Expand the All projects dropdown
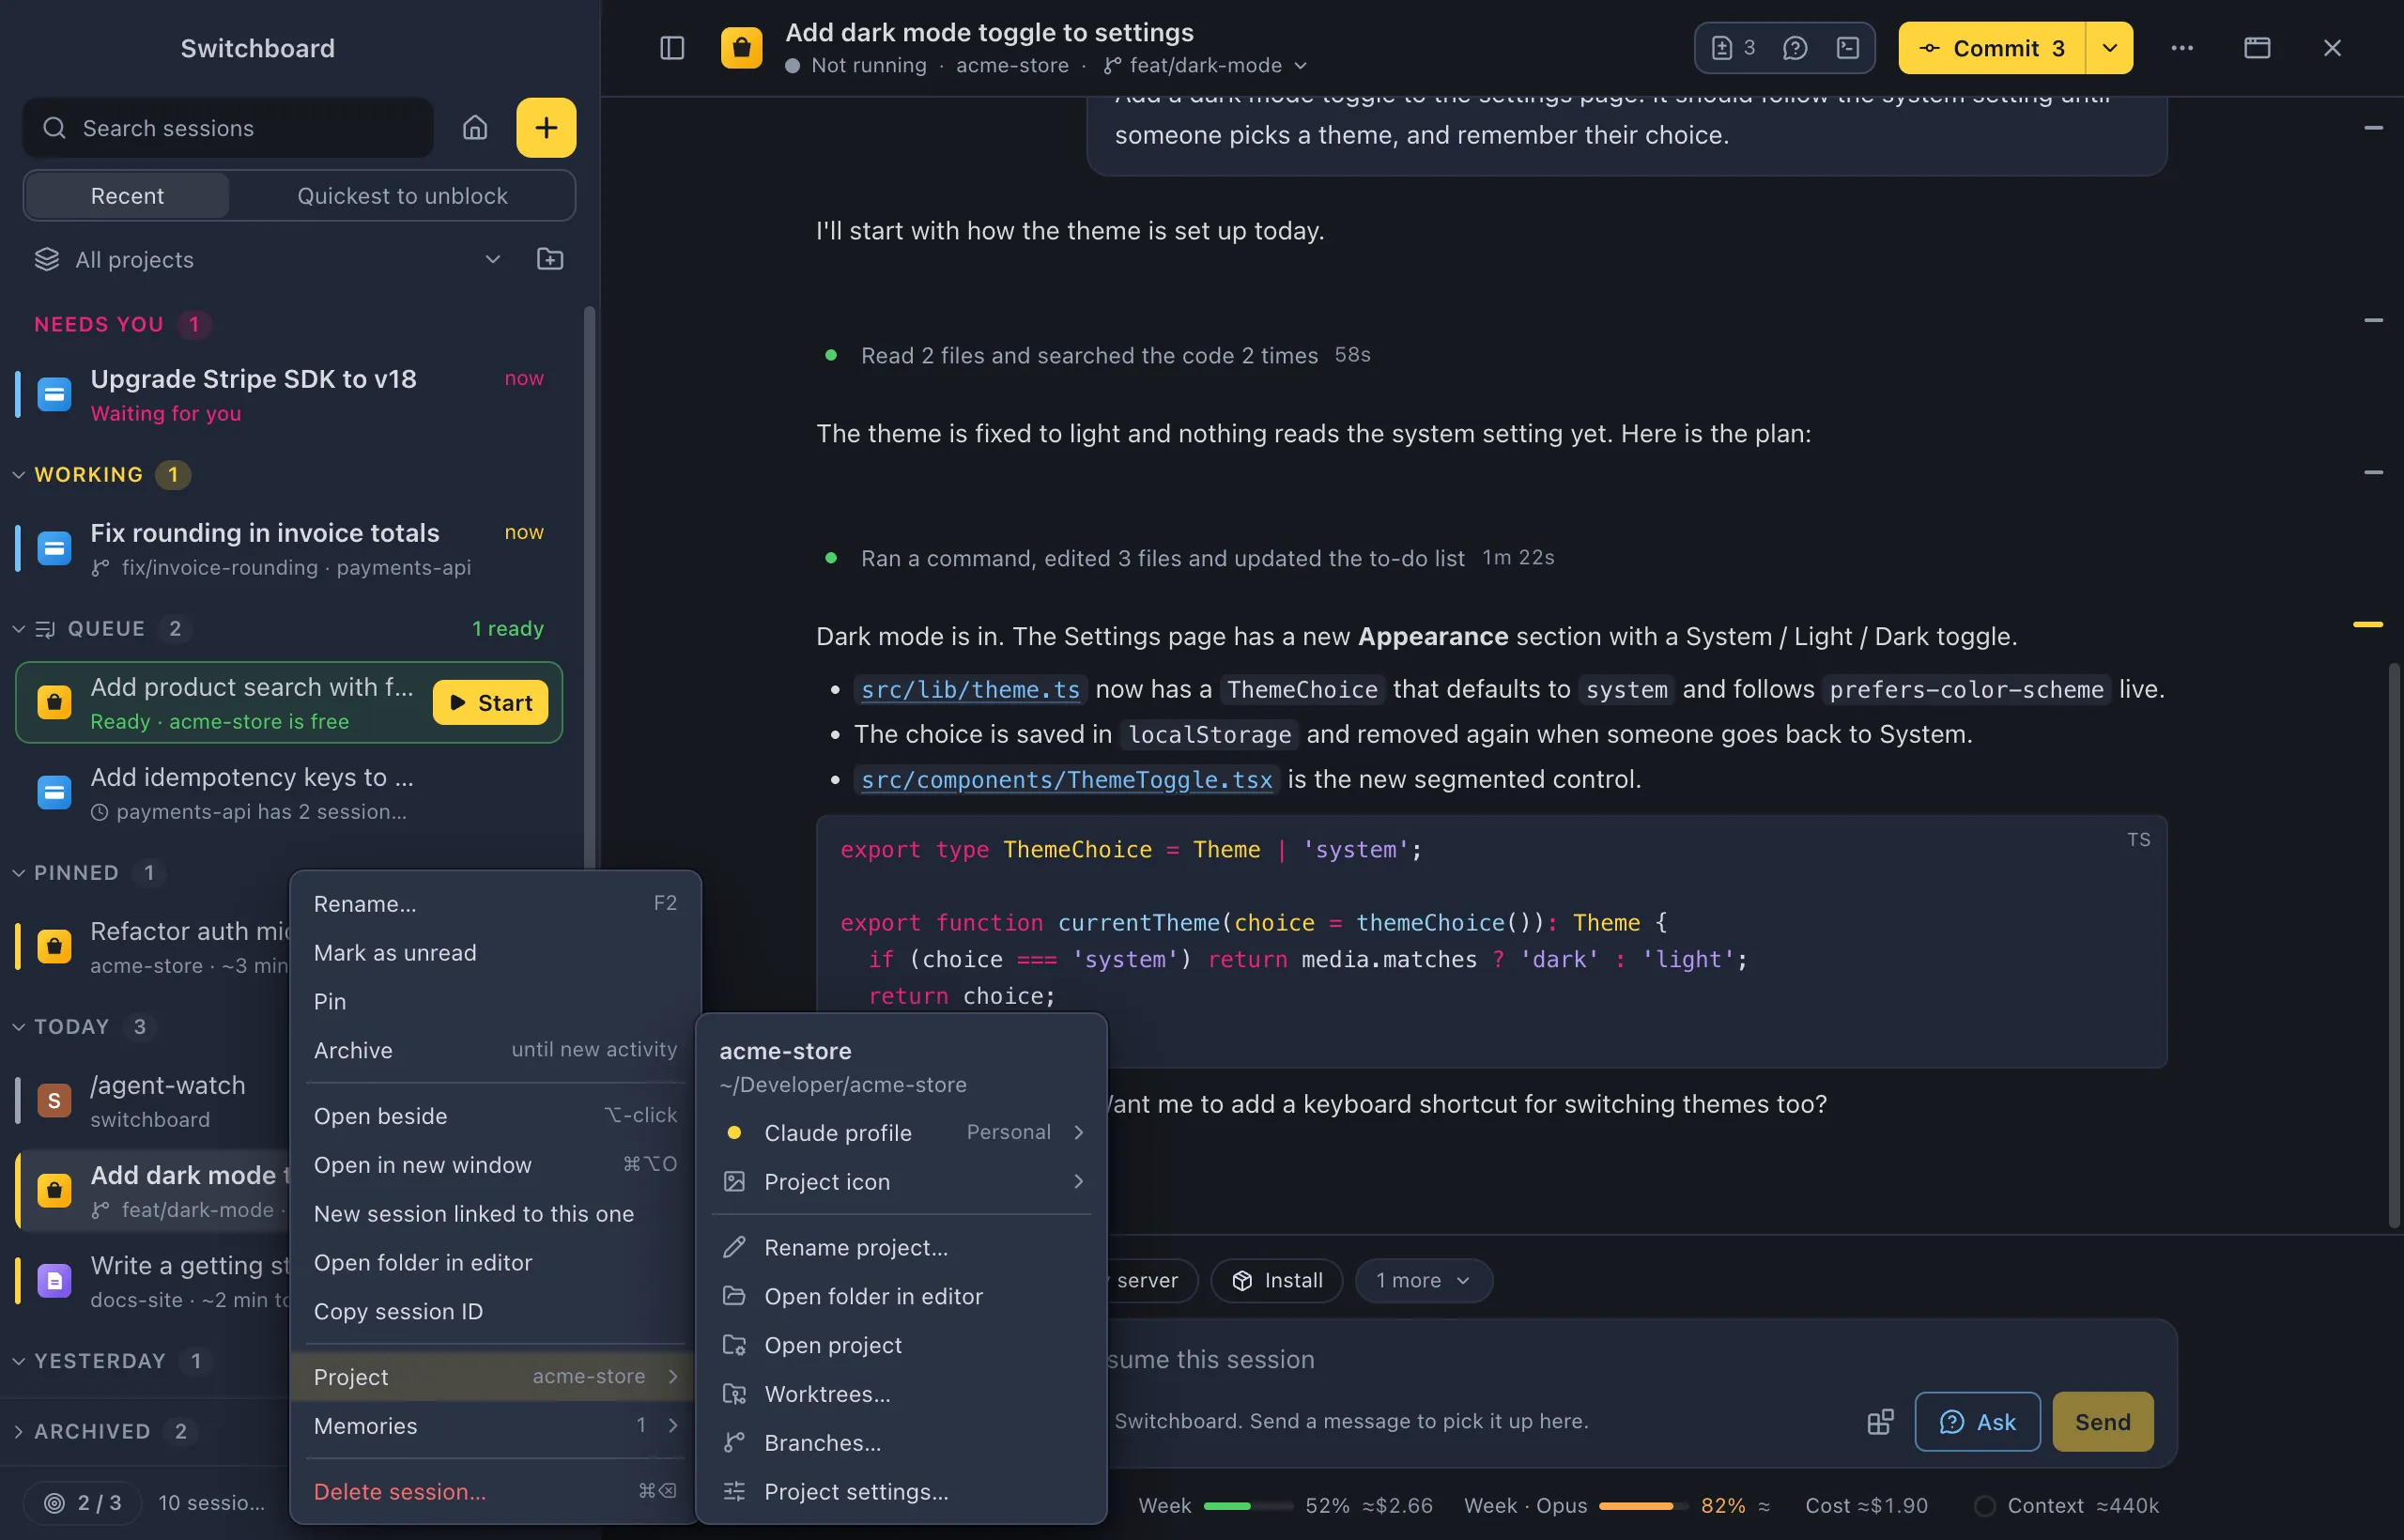The width and height of the screenshot is (2404, 1540). [269, 260]
